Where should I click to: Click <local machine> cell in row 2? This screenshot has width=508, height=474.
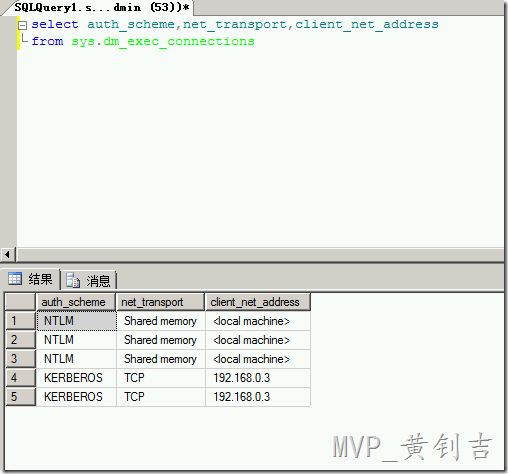[258, 340]
